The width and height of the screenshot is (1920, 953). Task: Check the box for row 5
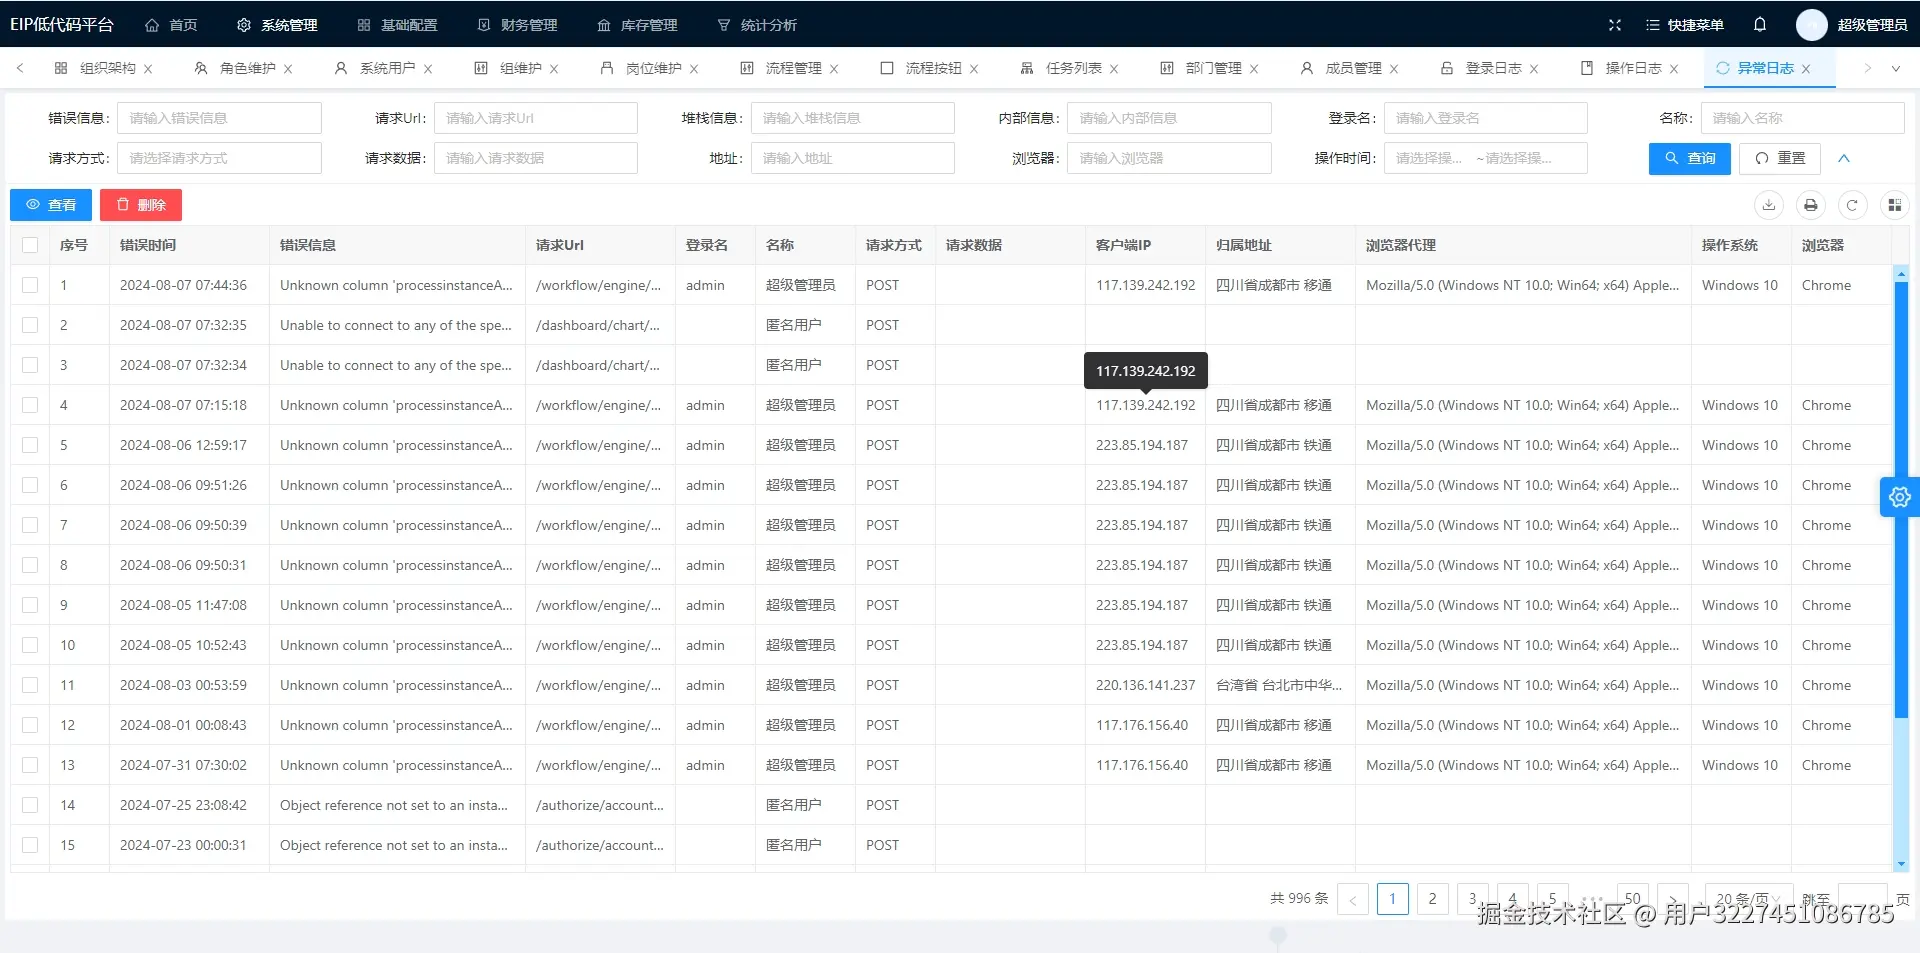point(30,445)
